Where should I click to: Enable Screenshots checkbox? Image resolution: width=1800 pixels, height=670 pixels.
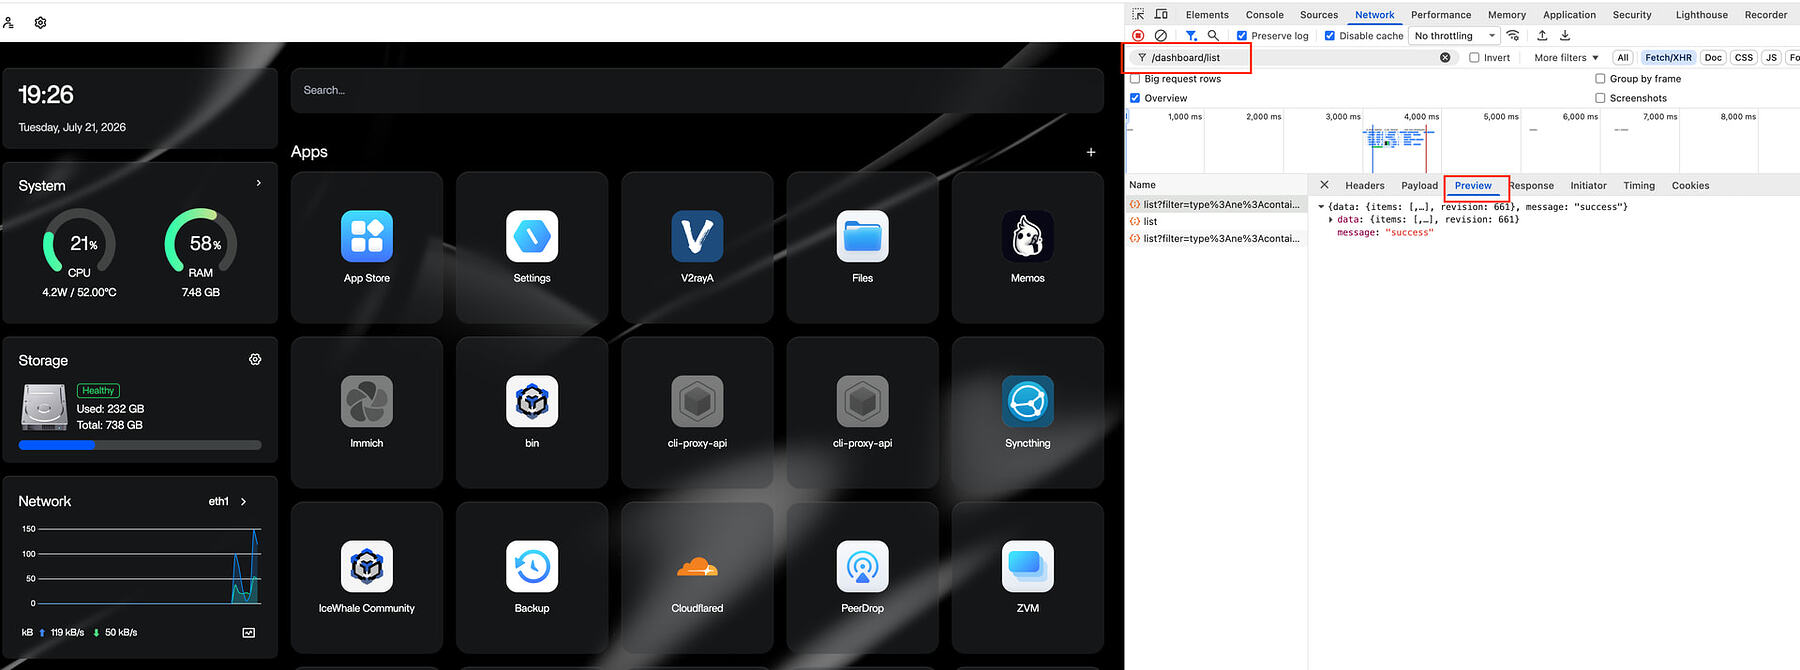[x=1600, y=98]
